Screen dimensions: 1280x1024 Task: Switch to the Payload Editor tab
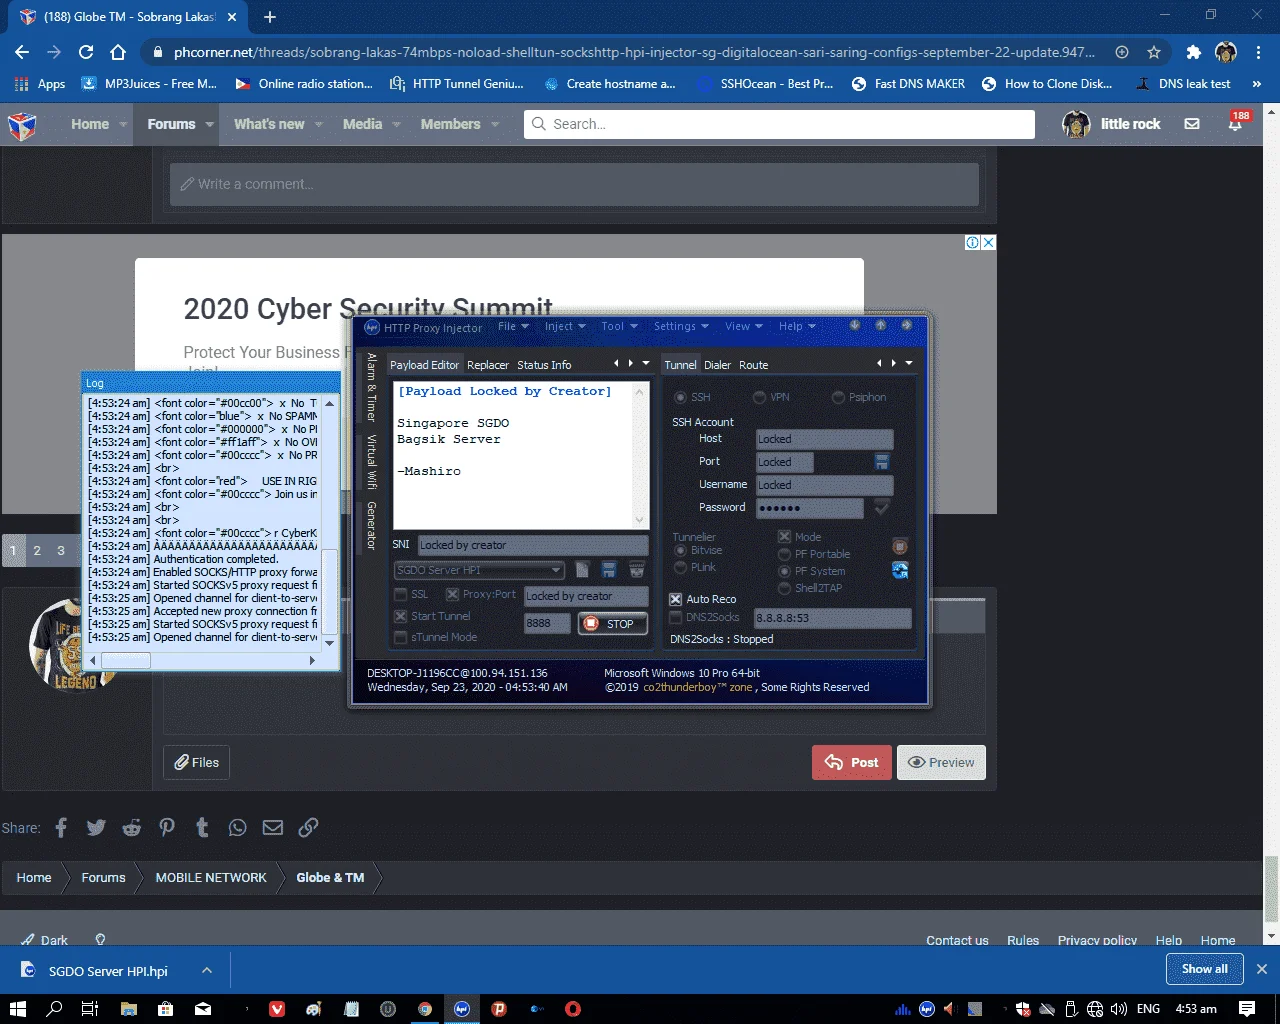click(424, 365)
